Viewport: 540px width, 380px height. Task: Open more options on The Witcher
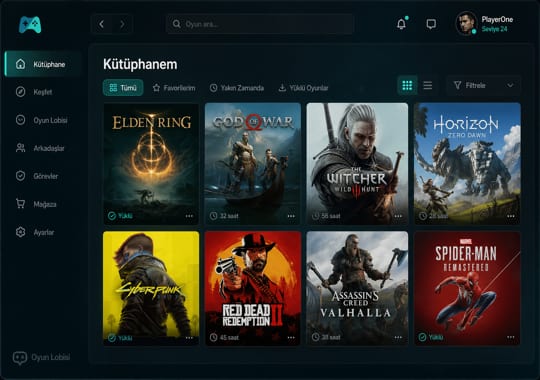(398, 216)
